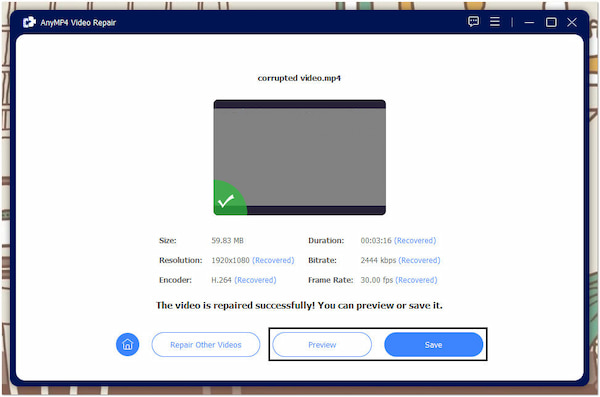Click the repaired video thumbnail

(x=300, y=157)
